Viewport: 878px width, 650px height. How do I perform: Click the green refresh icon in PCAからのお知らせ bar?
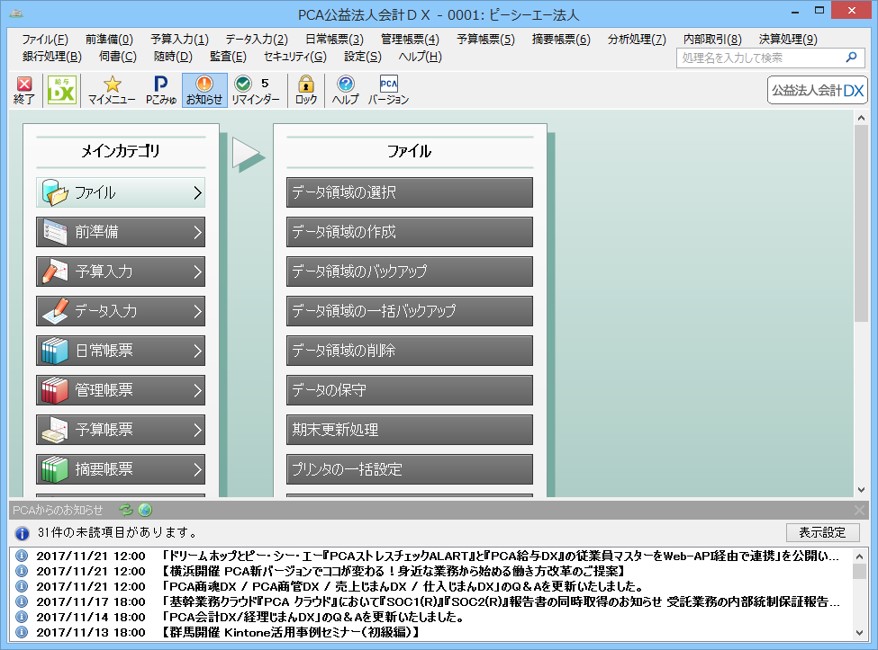[x=127, y=510]
